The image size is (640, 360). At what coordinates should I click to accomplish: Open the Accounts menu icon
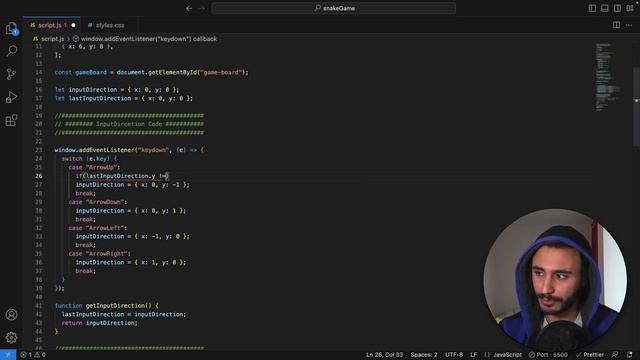(11, 314)
